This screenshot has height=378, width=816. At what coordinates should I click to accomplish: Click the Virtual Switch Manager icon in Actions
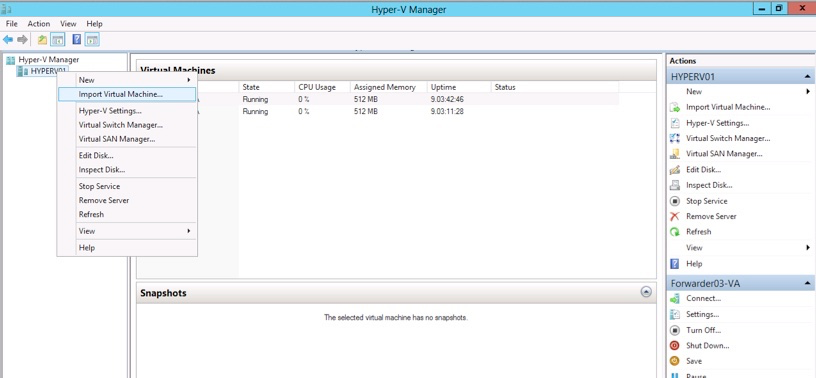point(675,138)
